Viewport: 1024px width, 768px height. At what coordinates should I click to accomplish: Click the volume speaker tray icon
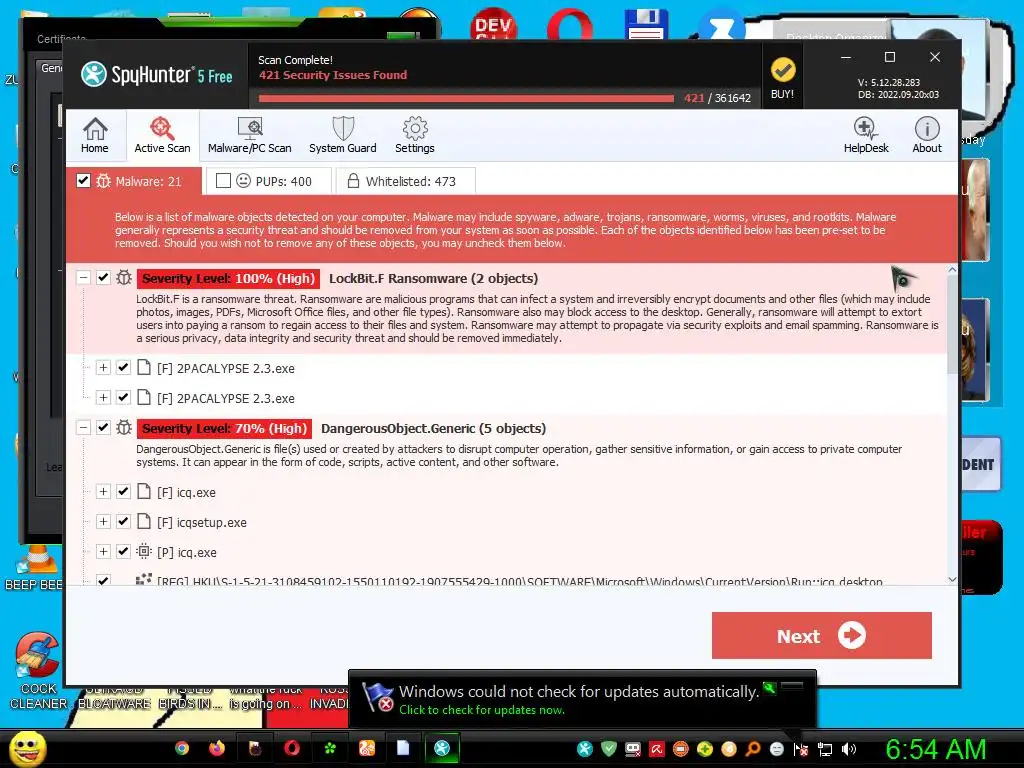pos(850,749)
